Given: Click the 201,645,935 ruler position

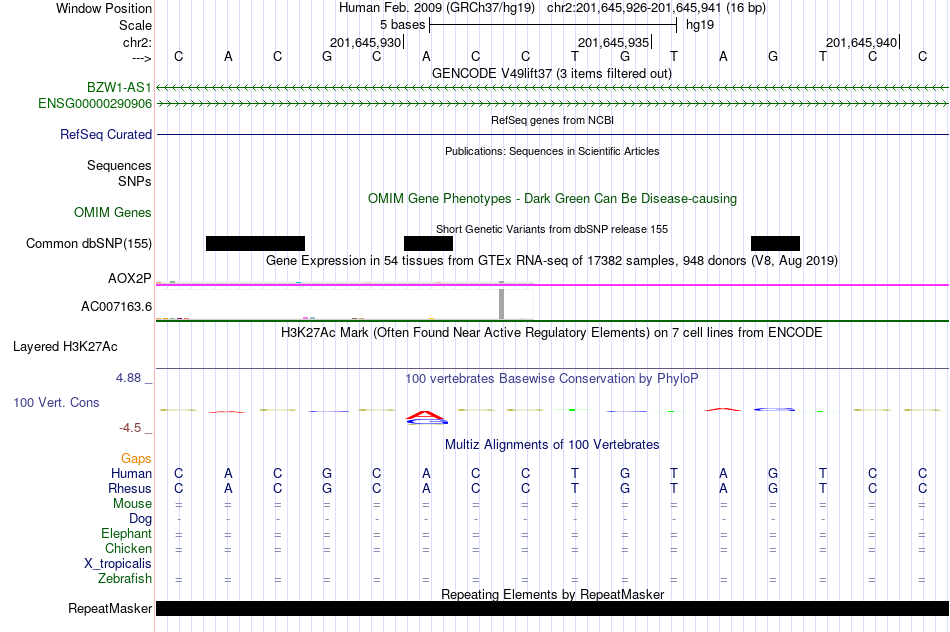Looking at the screenshot, I should (x=613, y=42).
